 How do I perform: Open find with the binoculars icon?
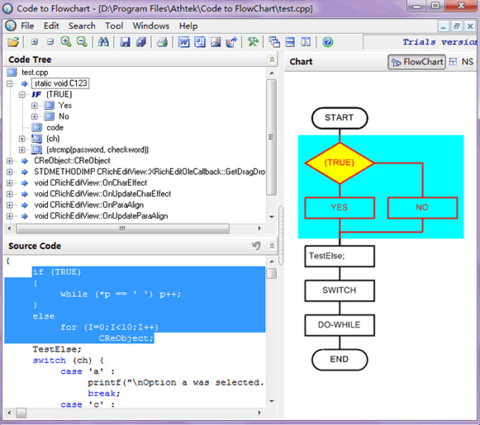(103, 42)
